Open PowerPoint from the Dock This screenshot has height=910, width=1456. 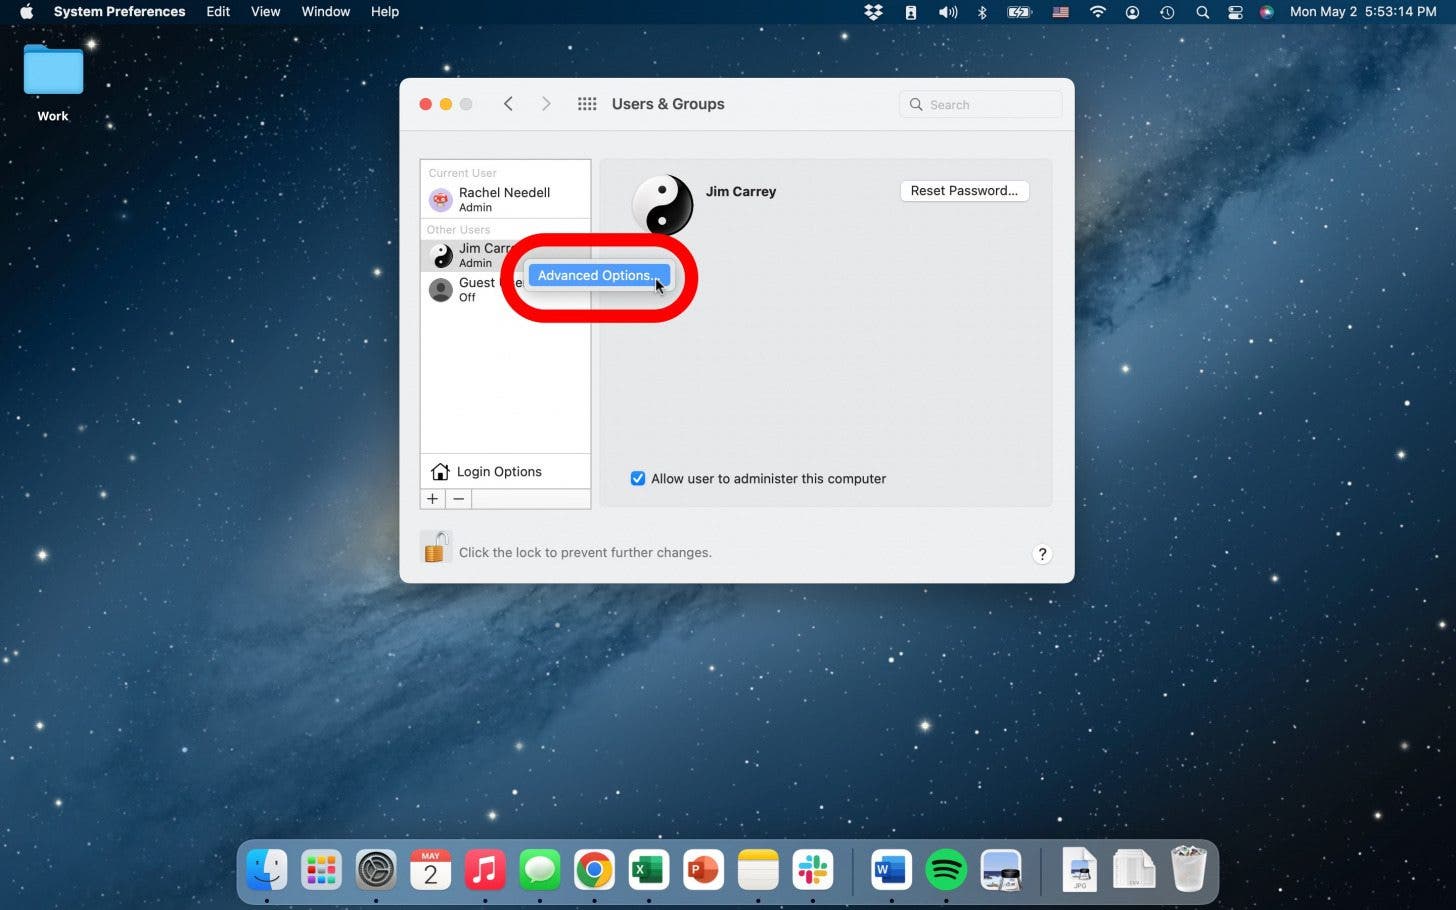click(x=703, y=870)
